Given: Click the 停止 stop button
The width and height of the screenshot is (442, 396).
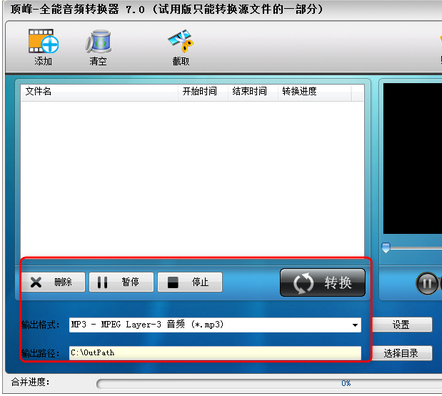Looking at the screenshot, I should (x=190, y=282).
